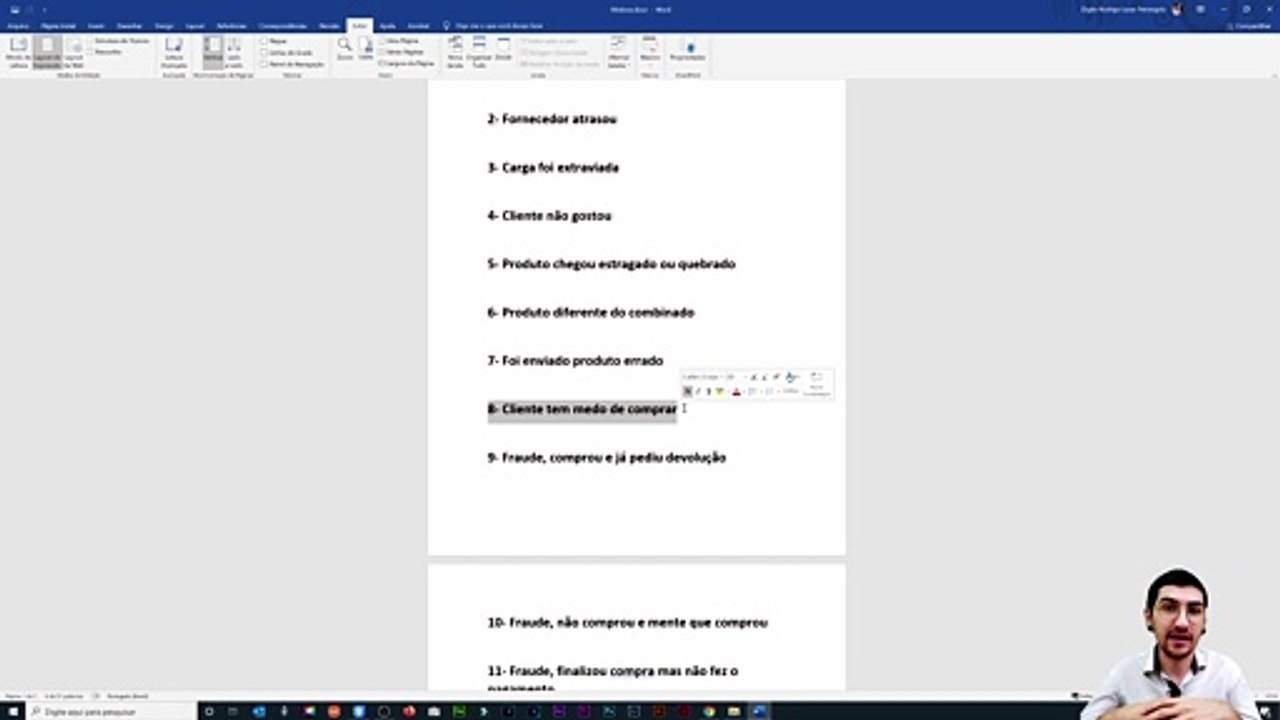The height and width of the screenshot is (720, 1280).
Task: Click Save icon in title bar
Action: [x=15, y=9]
